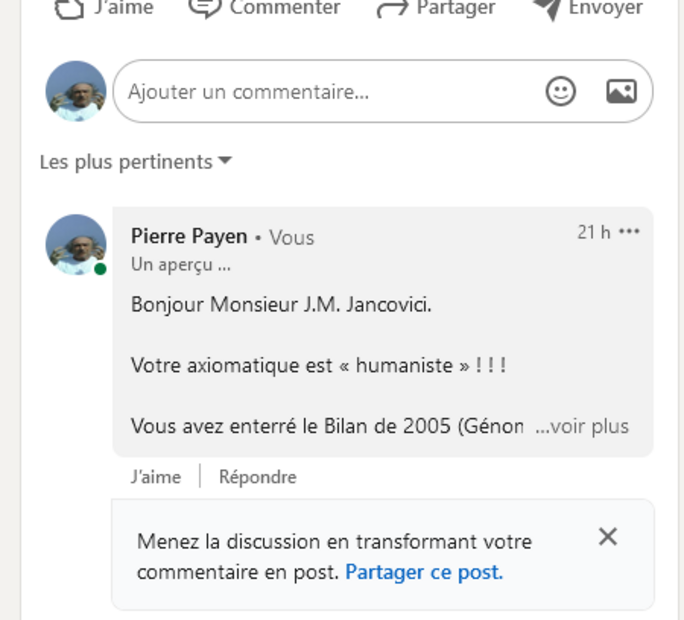684x620 pixels.
Task: Focus the Ajouter un commentaire field
Action: (330, 92)
